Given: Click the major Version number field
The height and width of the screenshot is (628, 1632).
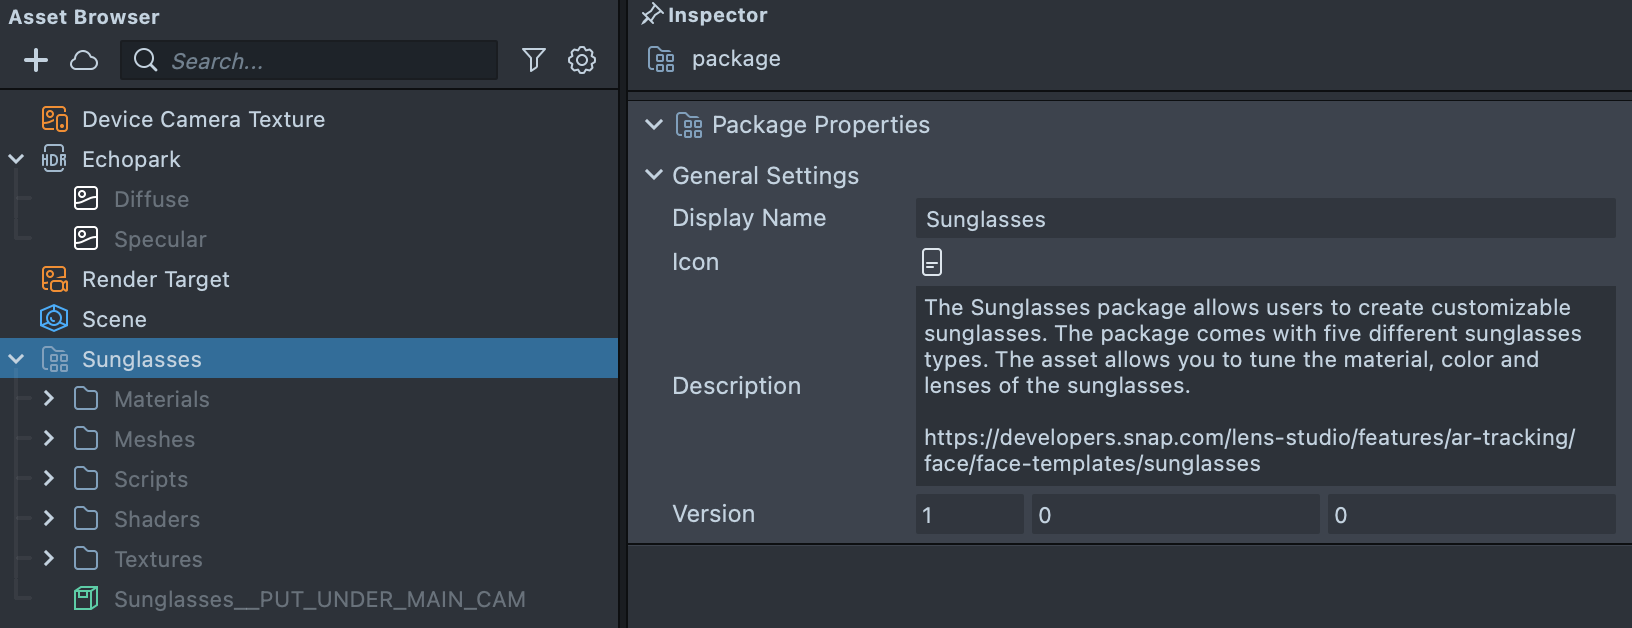Looking at the screenshot, I should pyautogui.click(x=968, y=515).
